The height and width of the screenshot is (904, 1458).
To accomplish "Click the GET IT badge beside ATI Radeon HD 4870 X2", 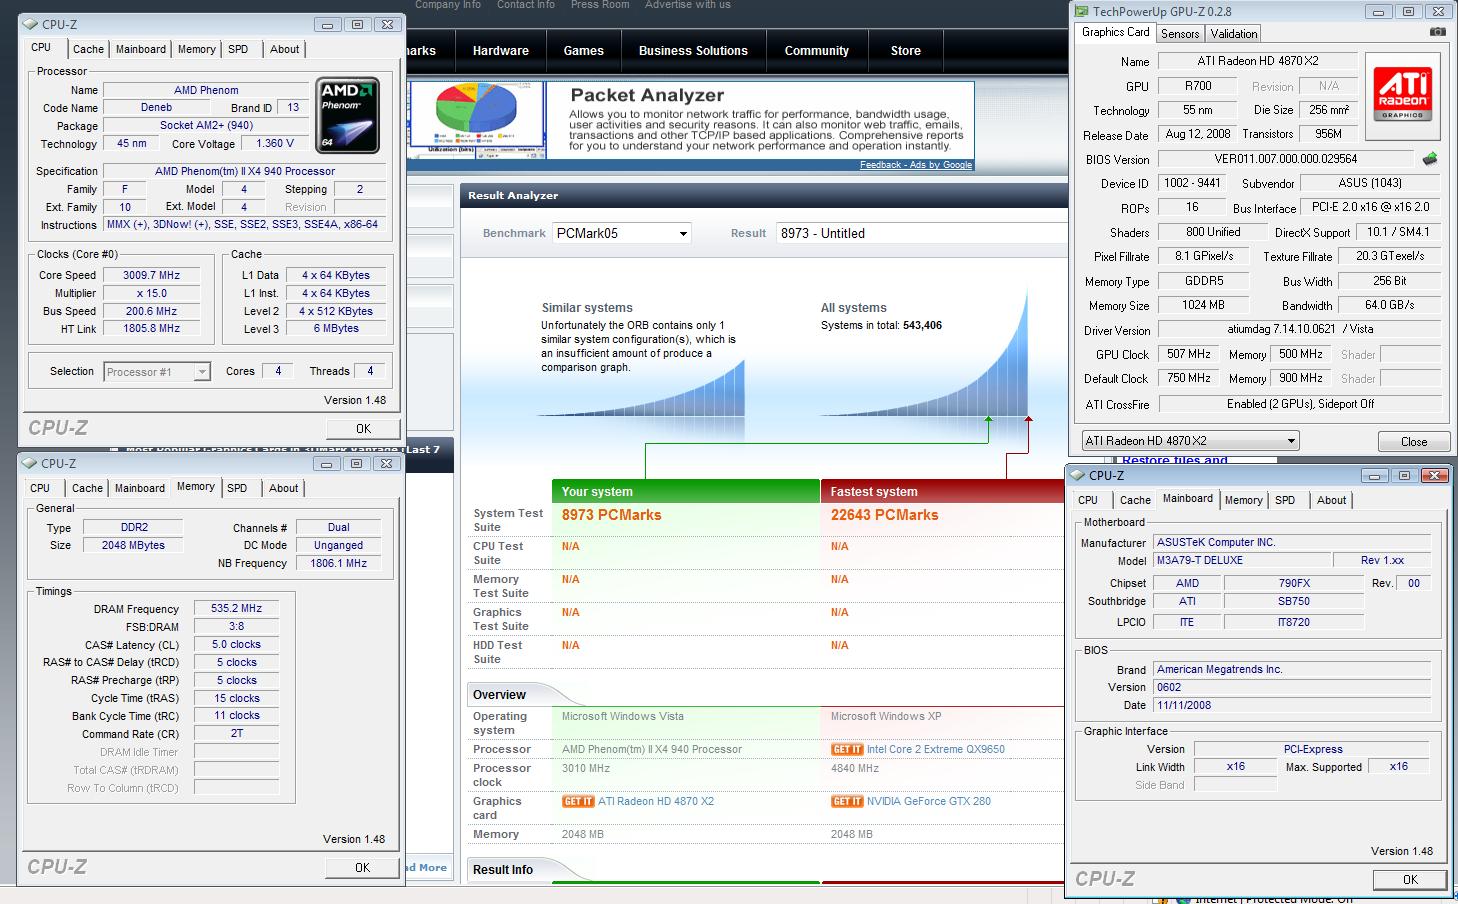I will [577, 801].
